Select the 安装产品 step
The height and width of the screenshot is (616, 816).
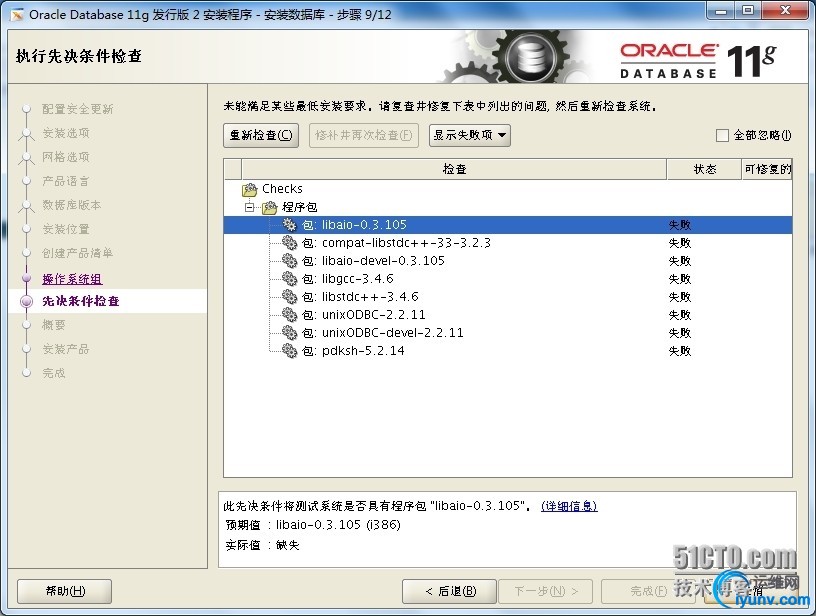pyautogui.click(x=66, y=349)
